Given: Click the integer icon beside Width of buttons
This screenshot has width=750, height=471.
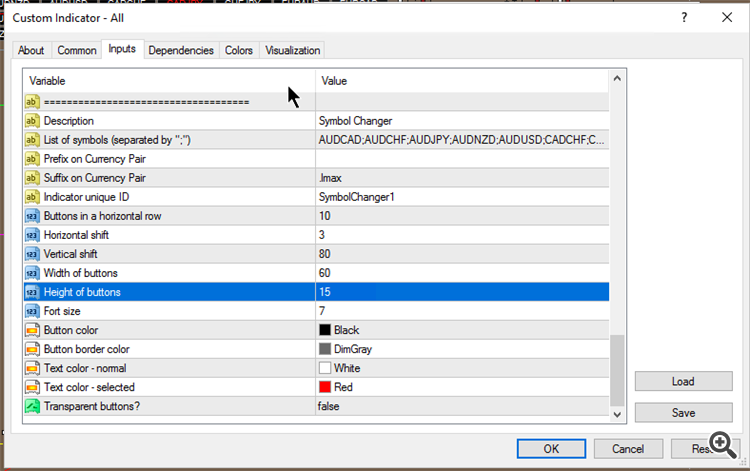Looking at the screenshot, I should (32, 273).
